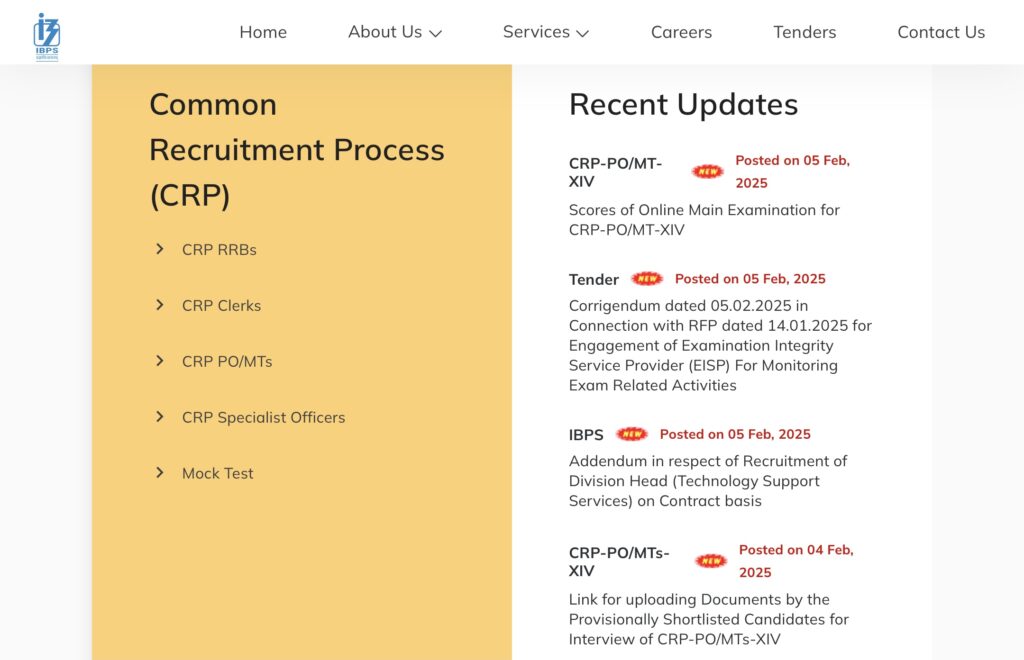Click NEW badge next to IBPS heading
The height and width of the screenshot is (660, 1024).
632,434
